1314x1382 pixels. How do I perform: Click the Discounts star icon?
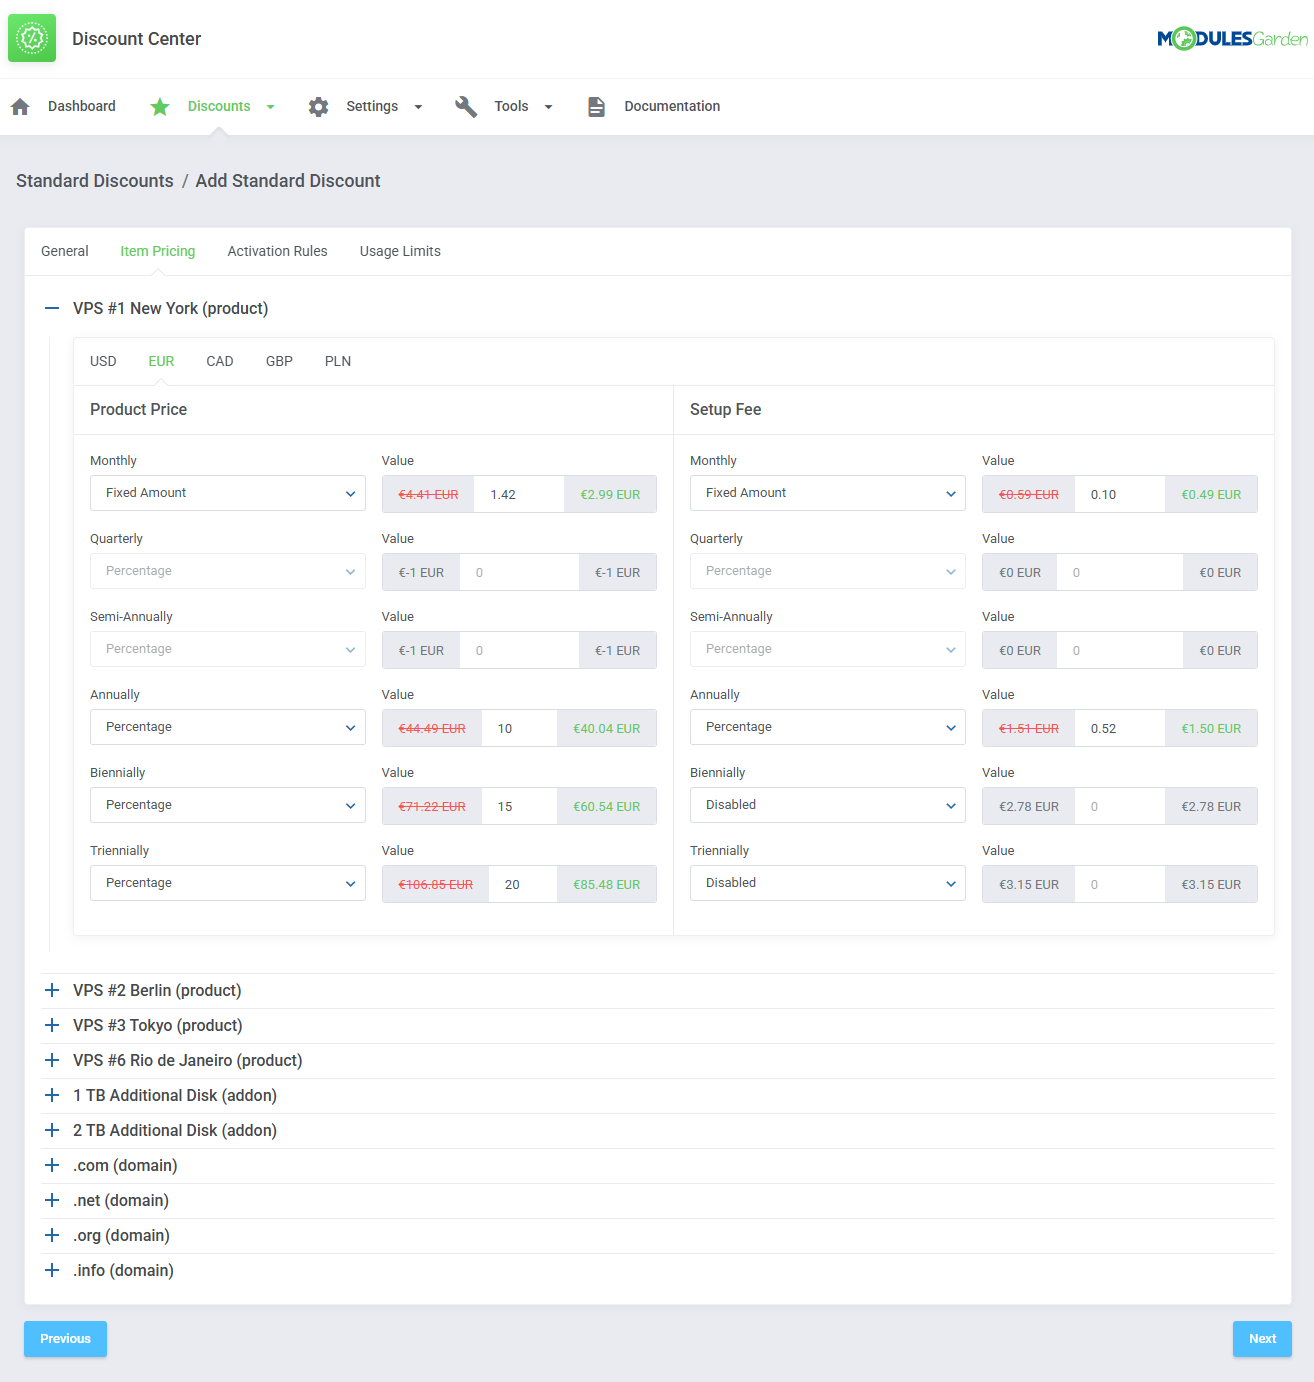click(160, 107)
